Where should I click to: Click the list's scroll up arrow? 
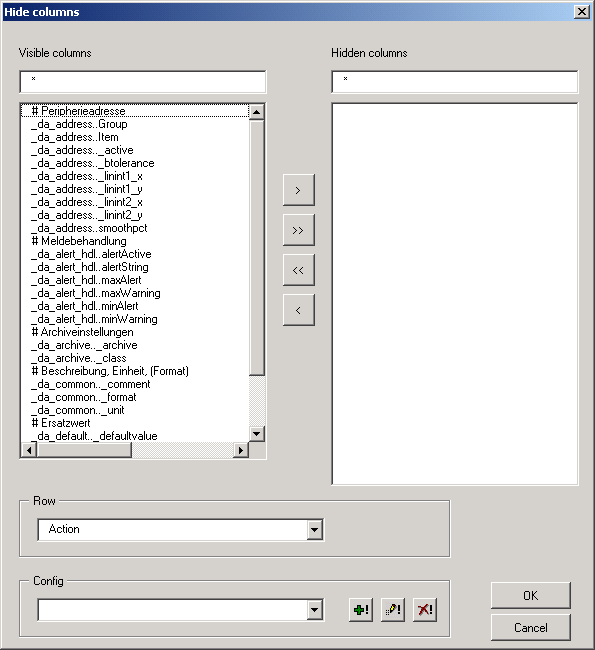click(x=257, y=112)
